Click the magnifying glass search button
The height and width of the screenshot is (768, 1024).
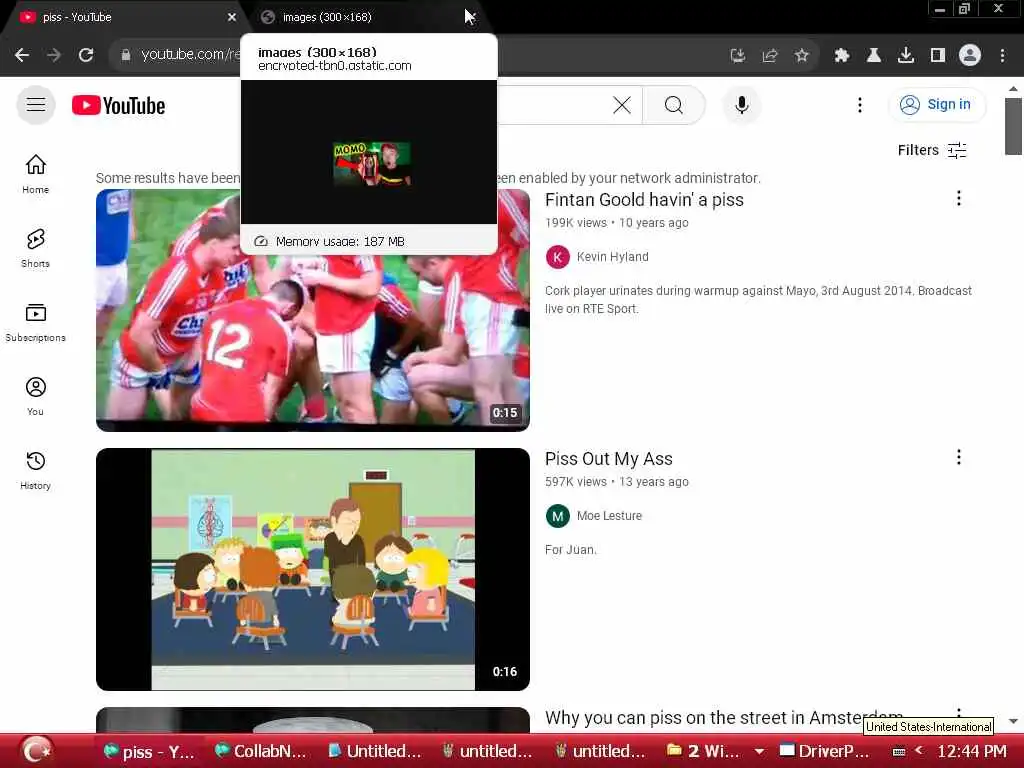(x=673, y=104)
